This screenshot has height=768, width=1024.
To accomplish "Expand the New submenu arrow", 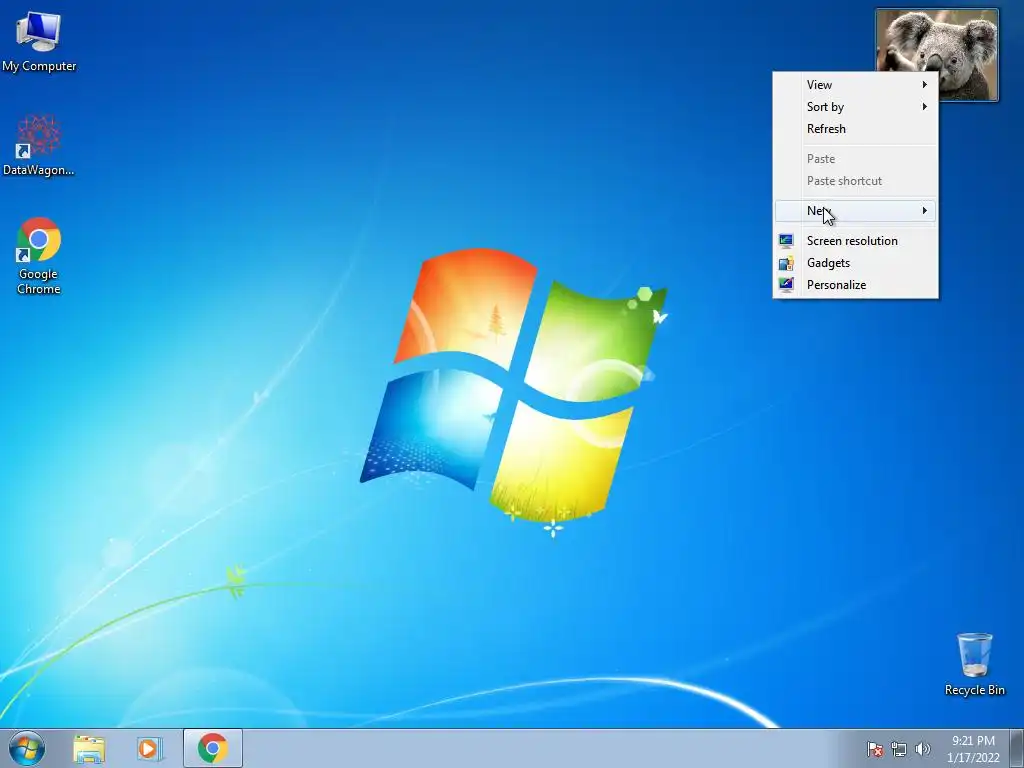I will [x=925, y=210].
